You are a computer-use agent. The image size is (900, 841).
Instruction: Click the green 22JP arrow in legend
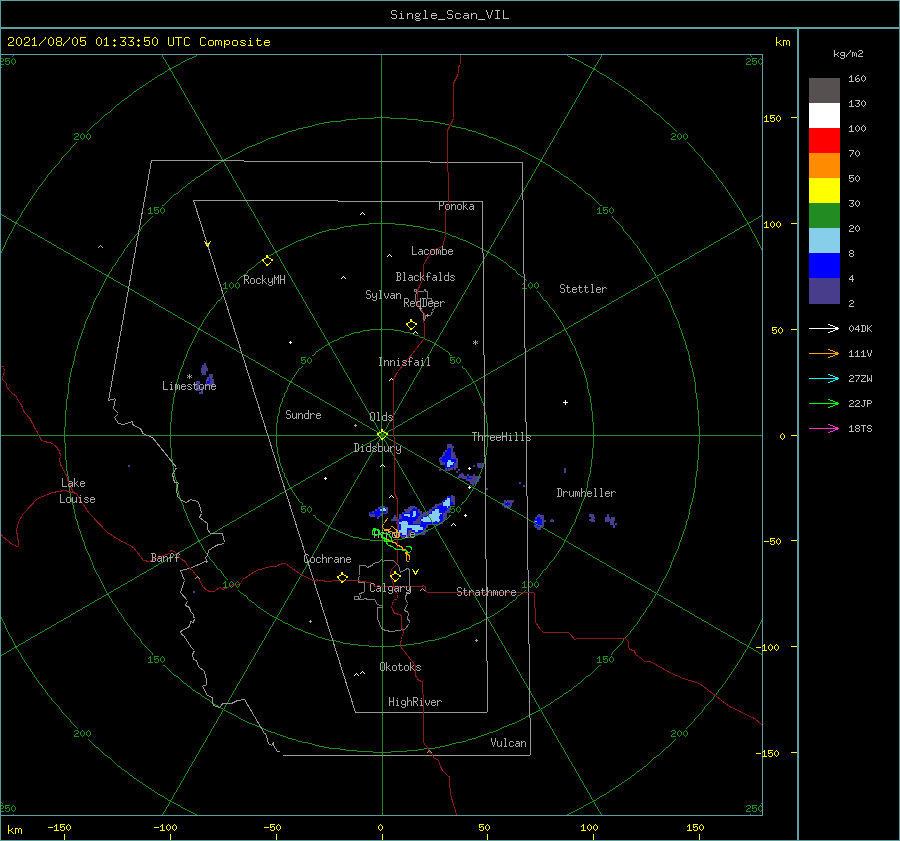(824, 404)
